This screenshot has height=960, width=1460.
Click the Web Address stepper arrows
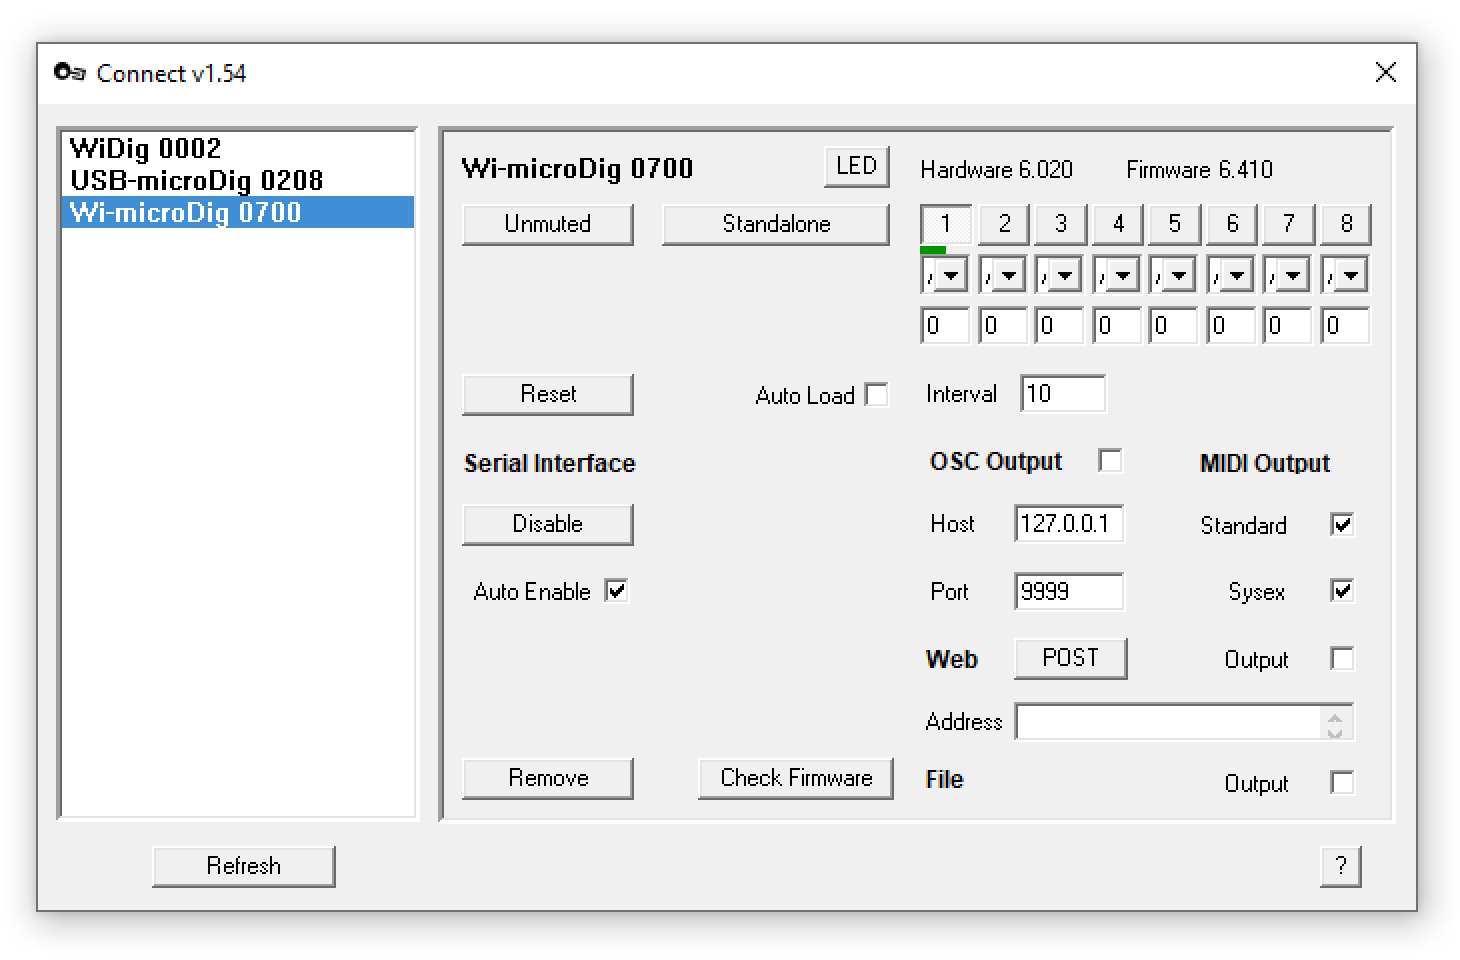pos(1335,723)
